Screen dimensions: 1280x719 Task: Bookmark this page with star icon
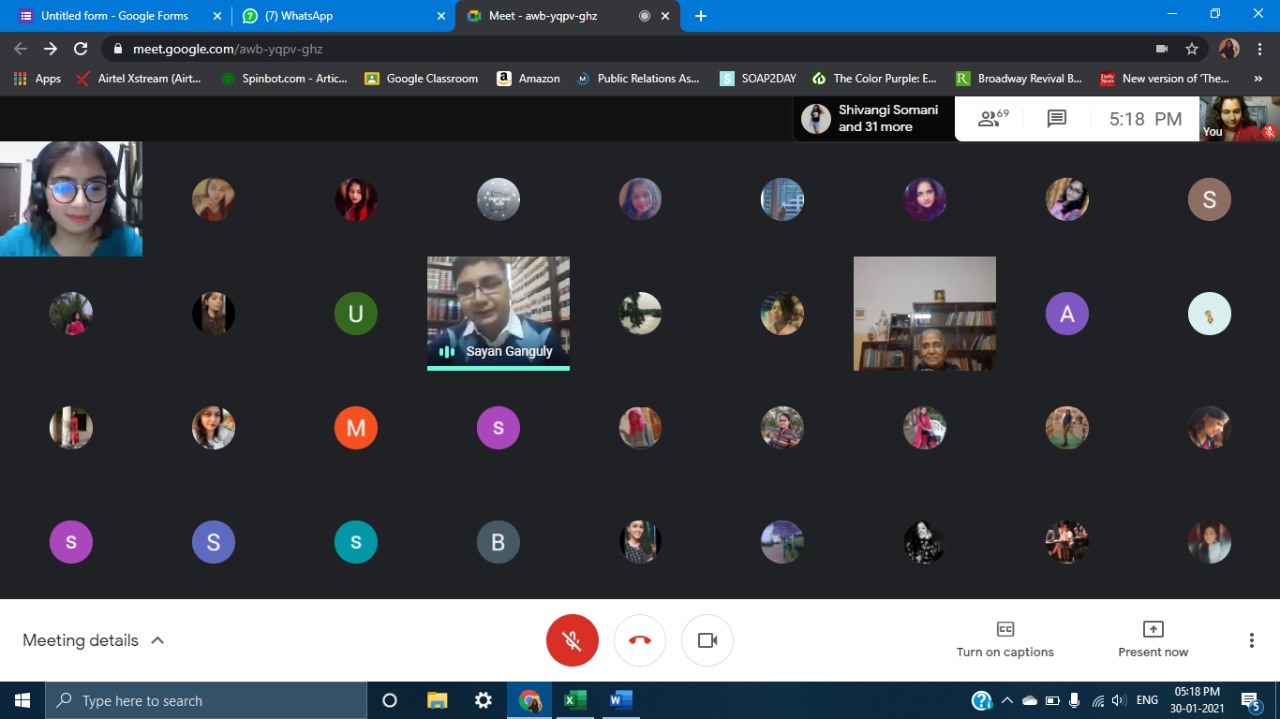point(1191,49)
